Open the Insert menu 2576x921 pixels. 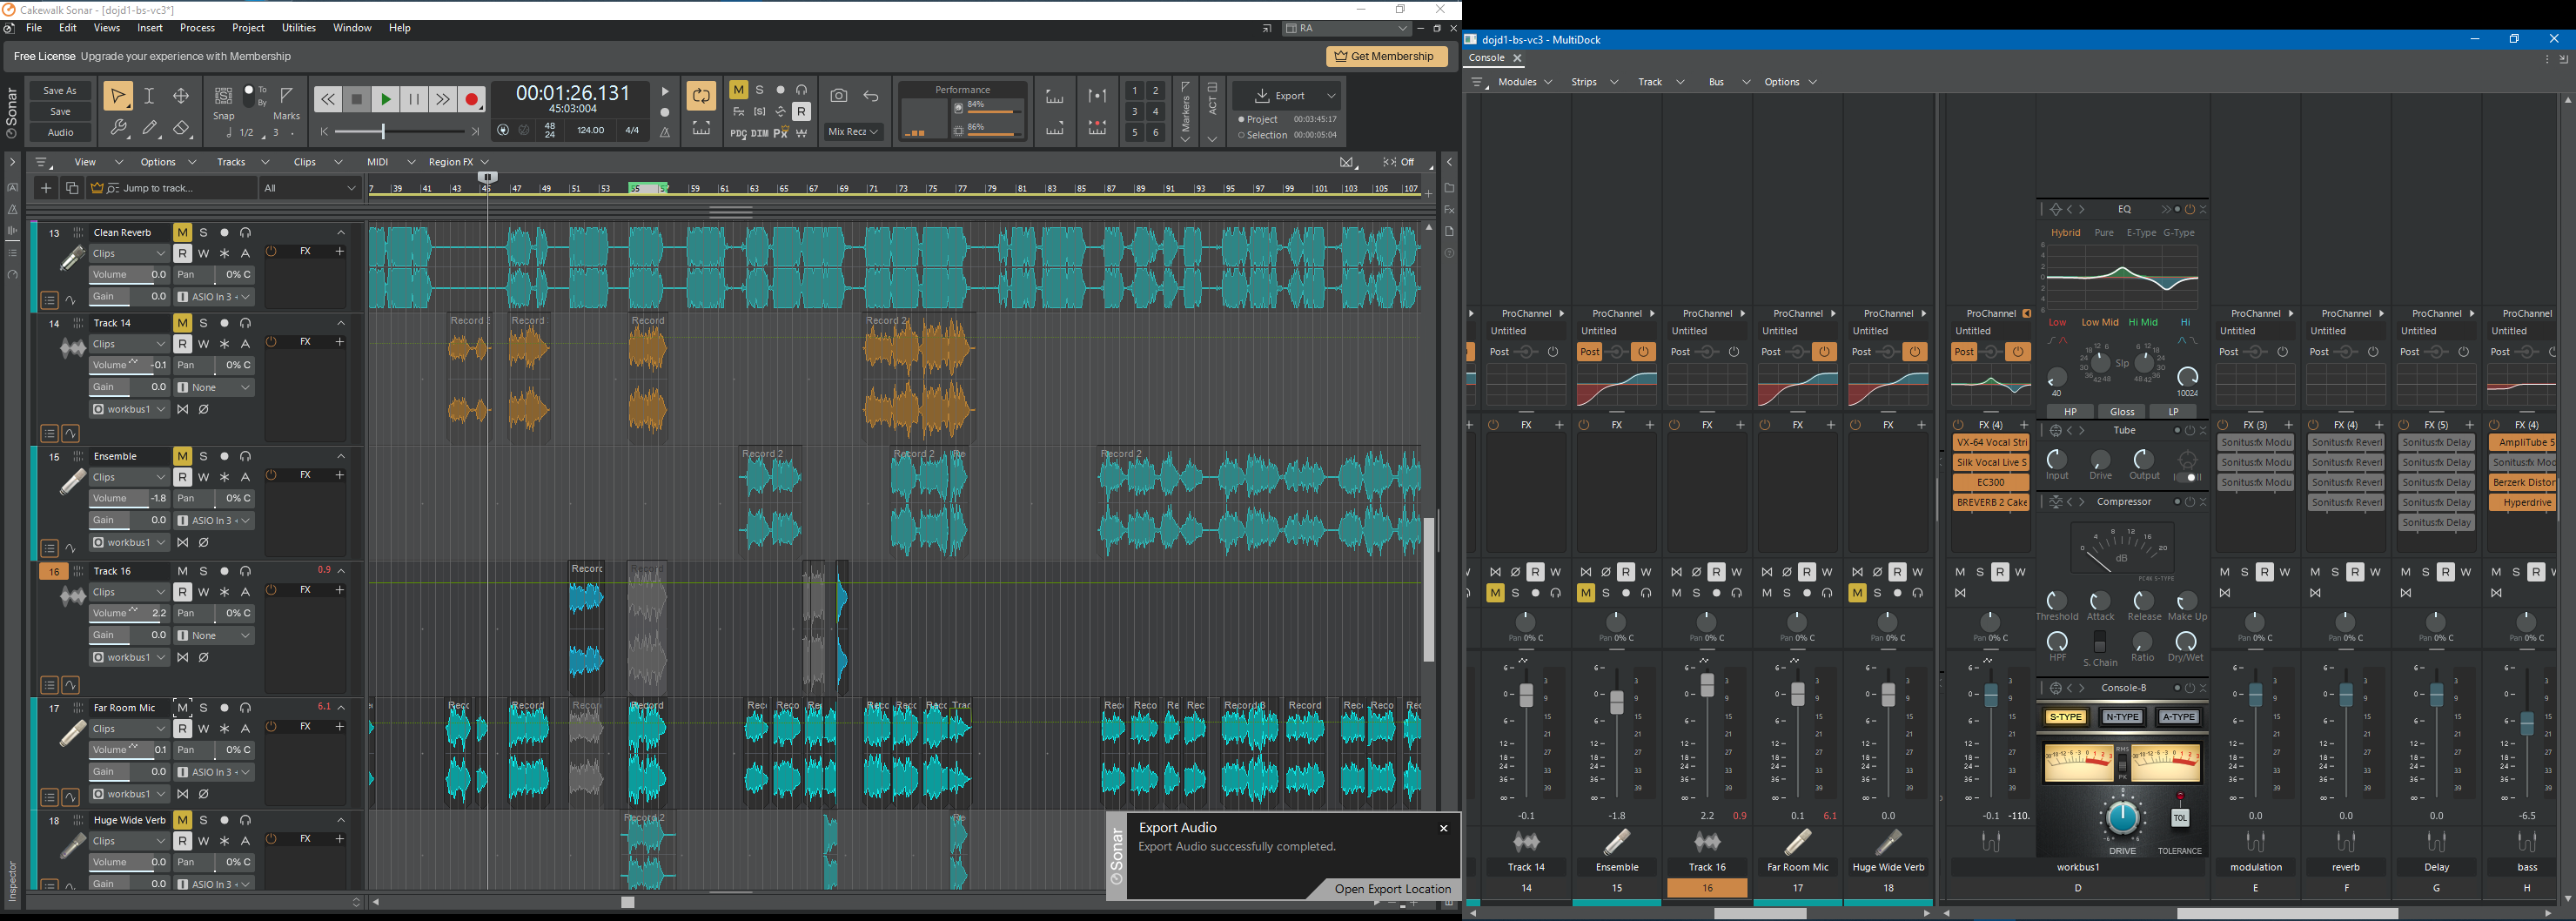(x=150, y=28)
